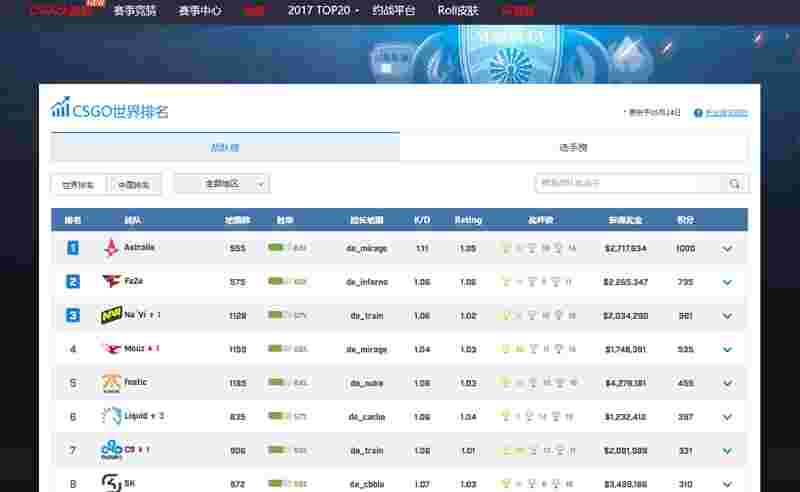Click the search magnifier icon
Screen dimensions: 800x492
click(x=735, y=184)
